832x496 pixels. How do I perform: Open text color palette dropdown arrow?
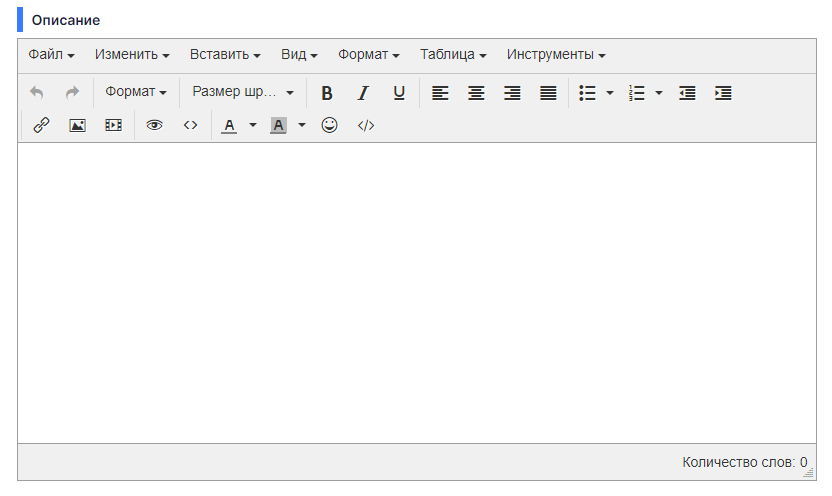click(x=253, y=125)
